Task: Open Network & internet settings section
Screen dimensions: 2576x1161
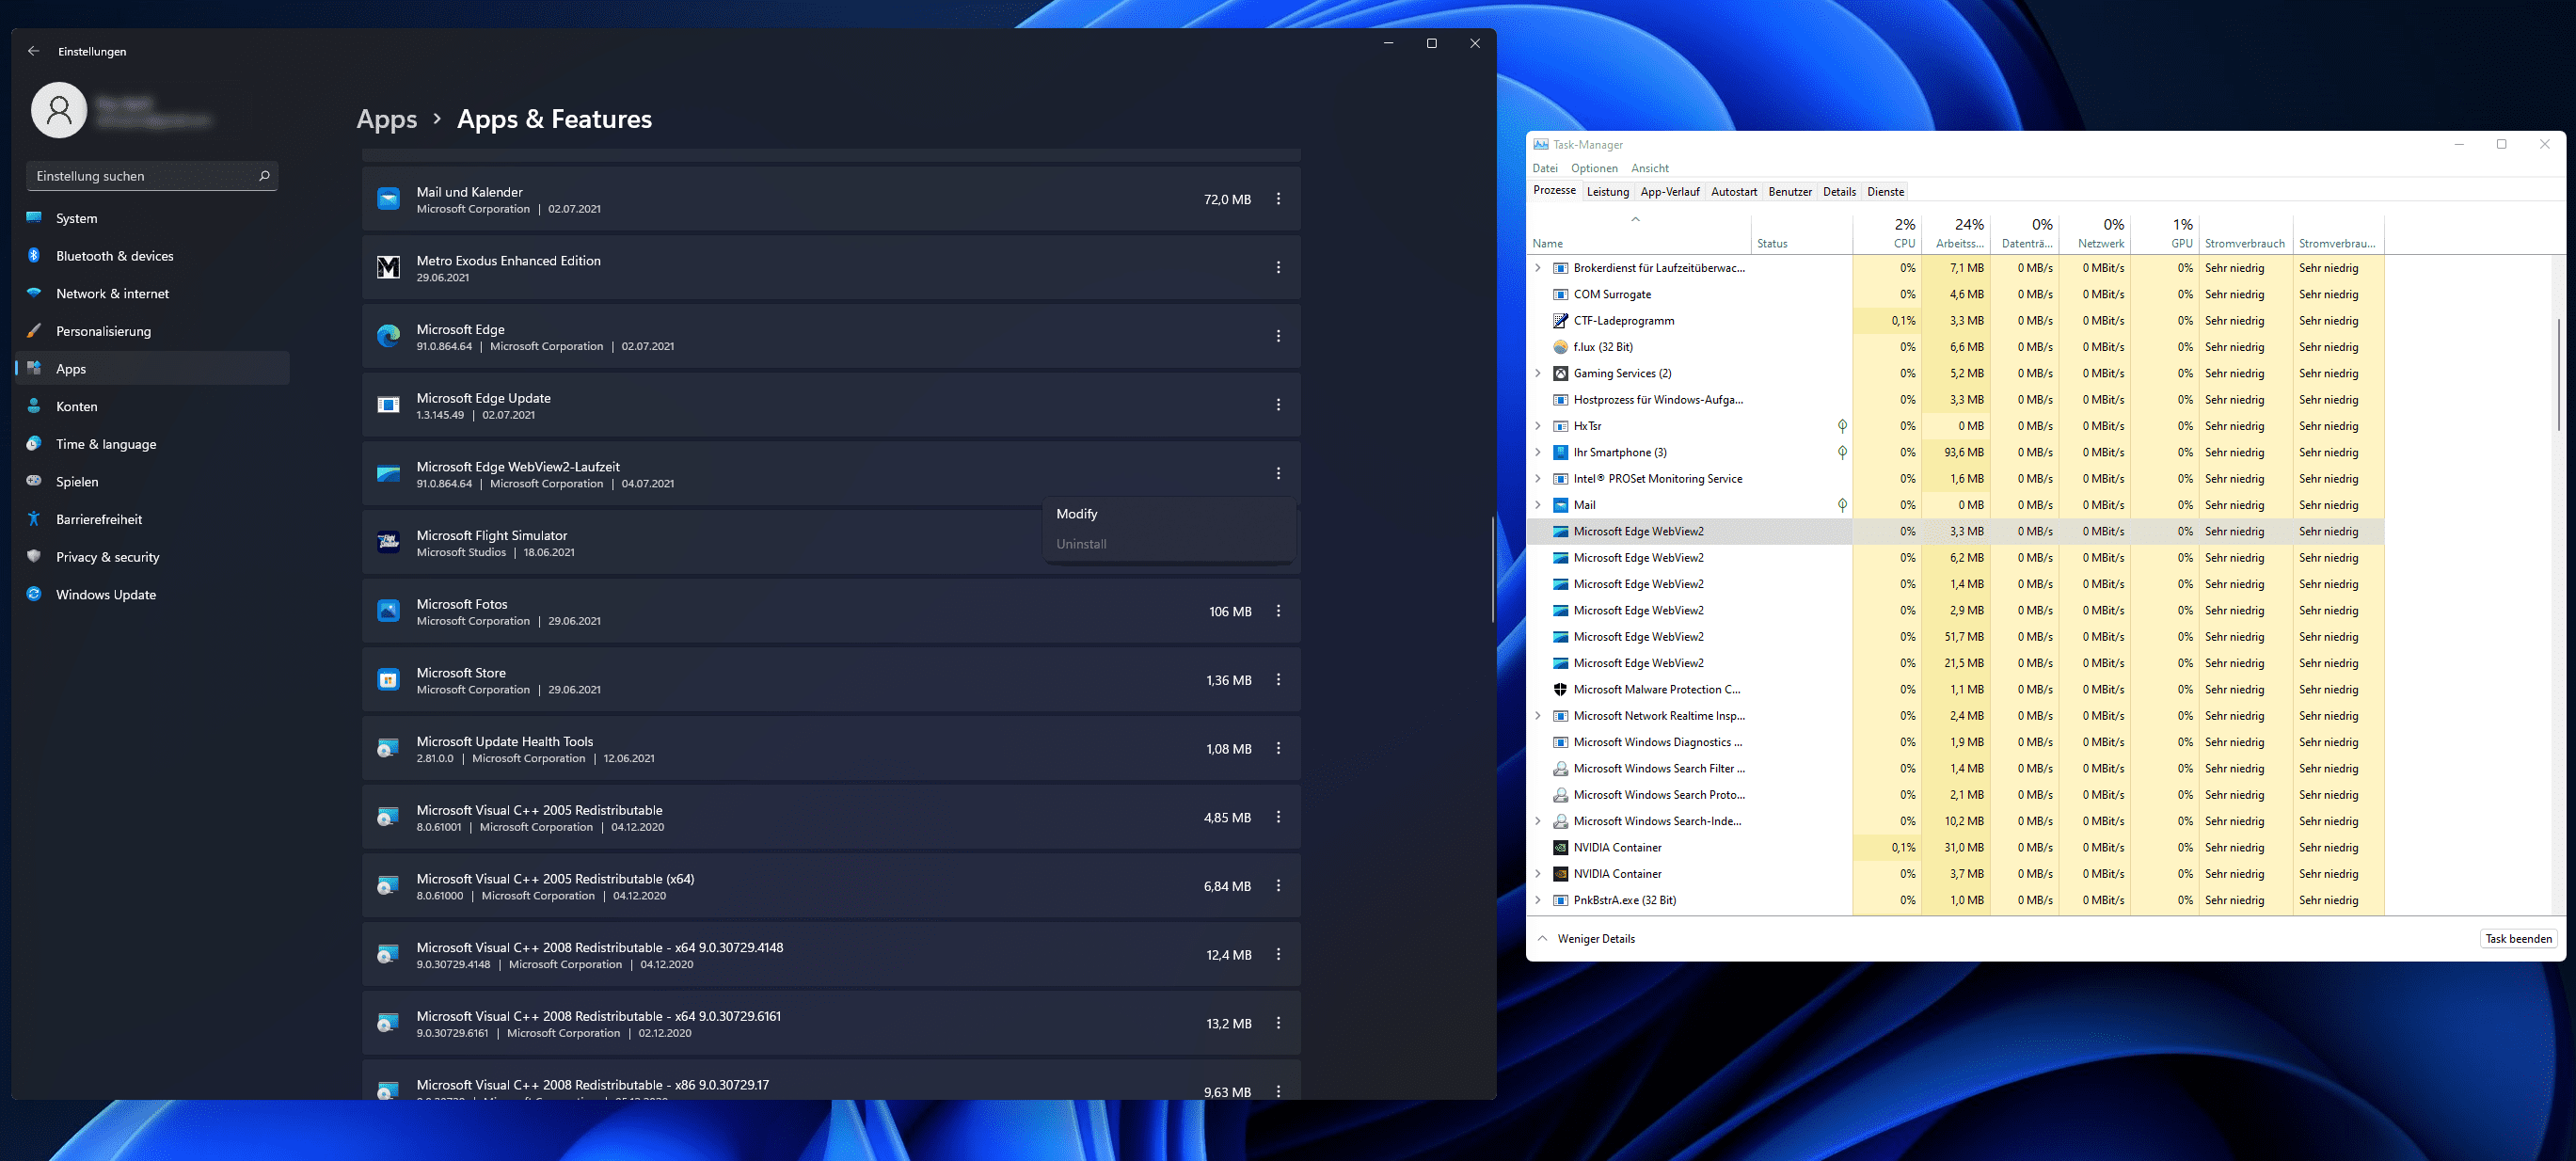Action: (152, 294)
